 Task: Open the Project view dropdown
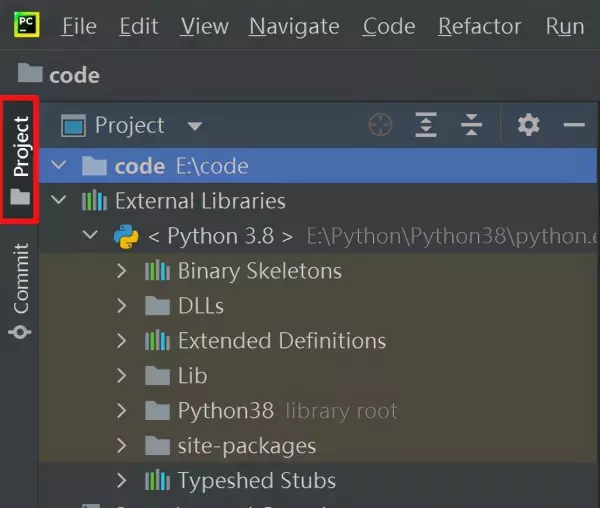[194, 125]
